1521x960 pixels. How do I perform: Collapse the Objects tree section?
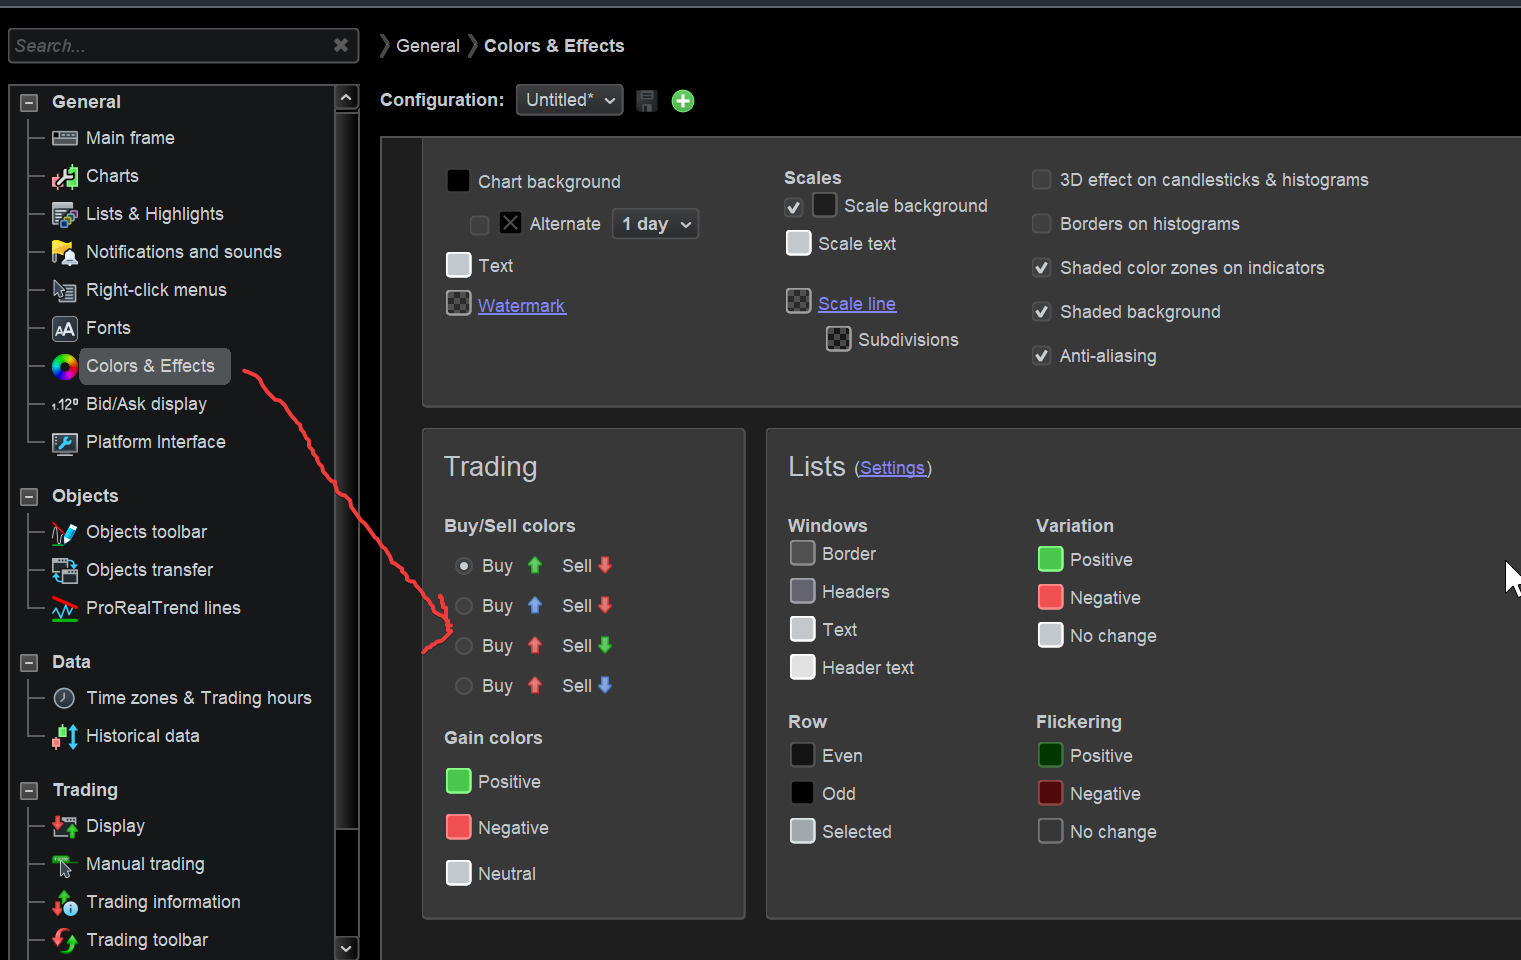[x=29, y=496]
